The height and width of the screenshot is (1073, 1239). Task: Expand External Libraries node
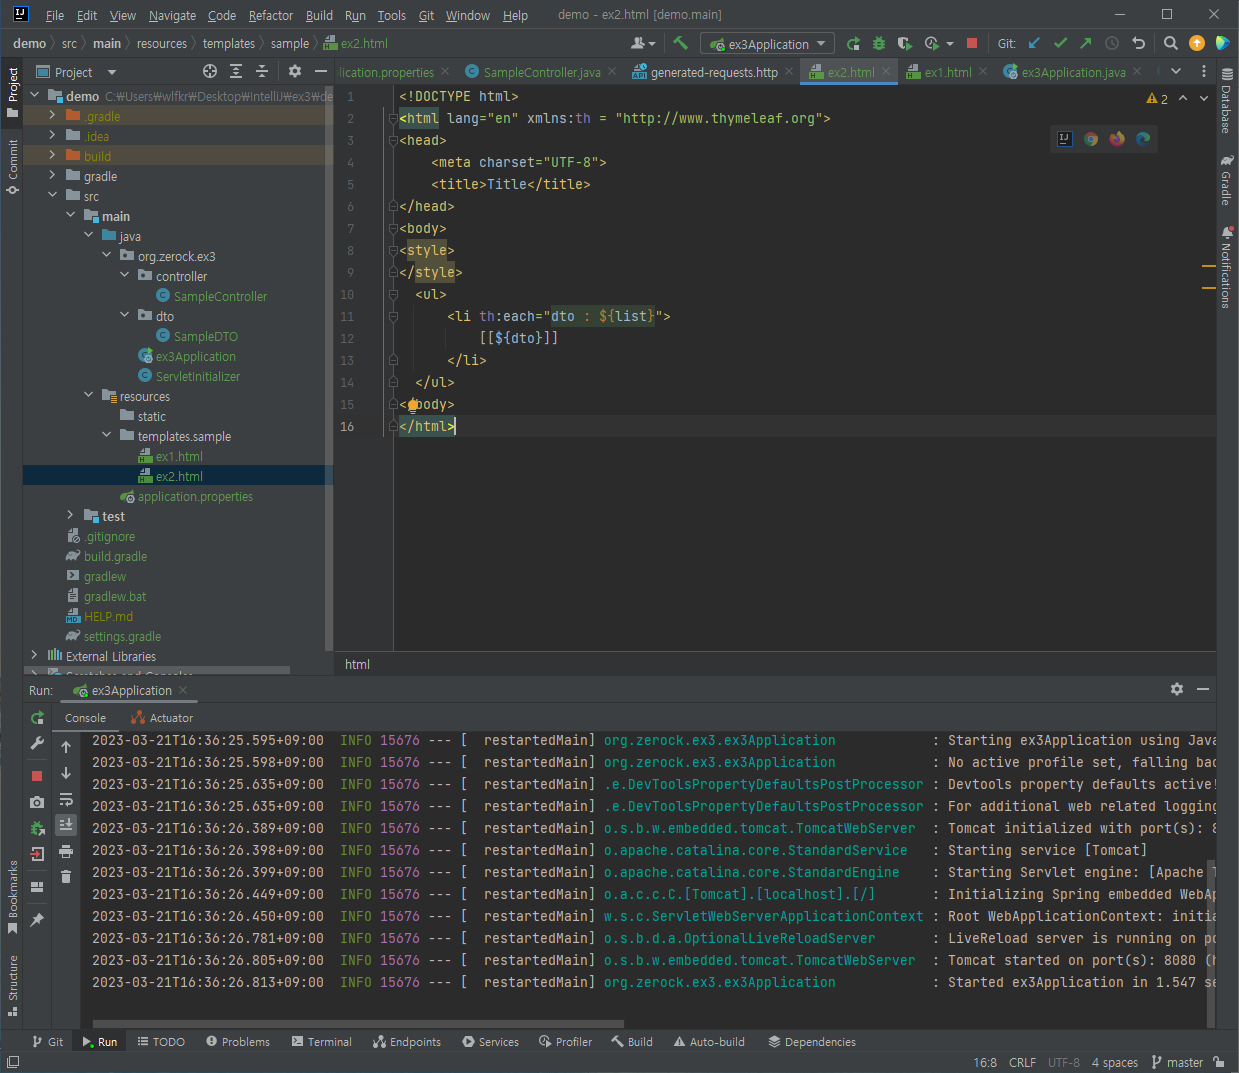tap(35, 656)
